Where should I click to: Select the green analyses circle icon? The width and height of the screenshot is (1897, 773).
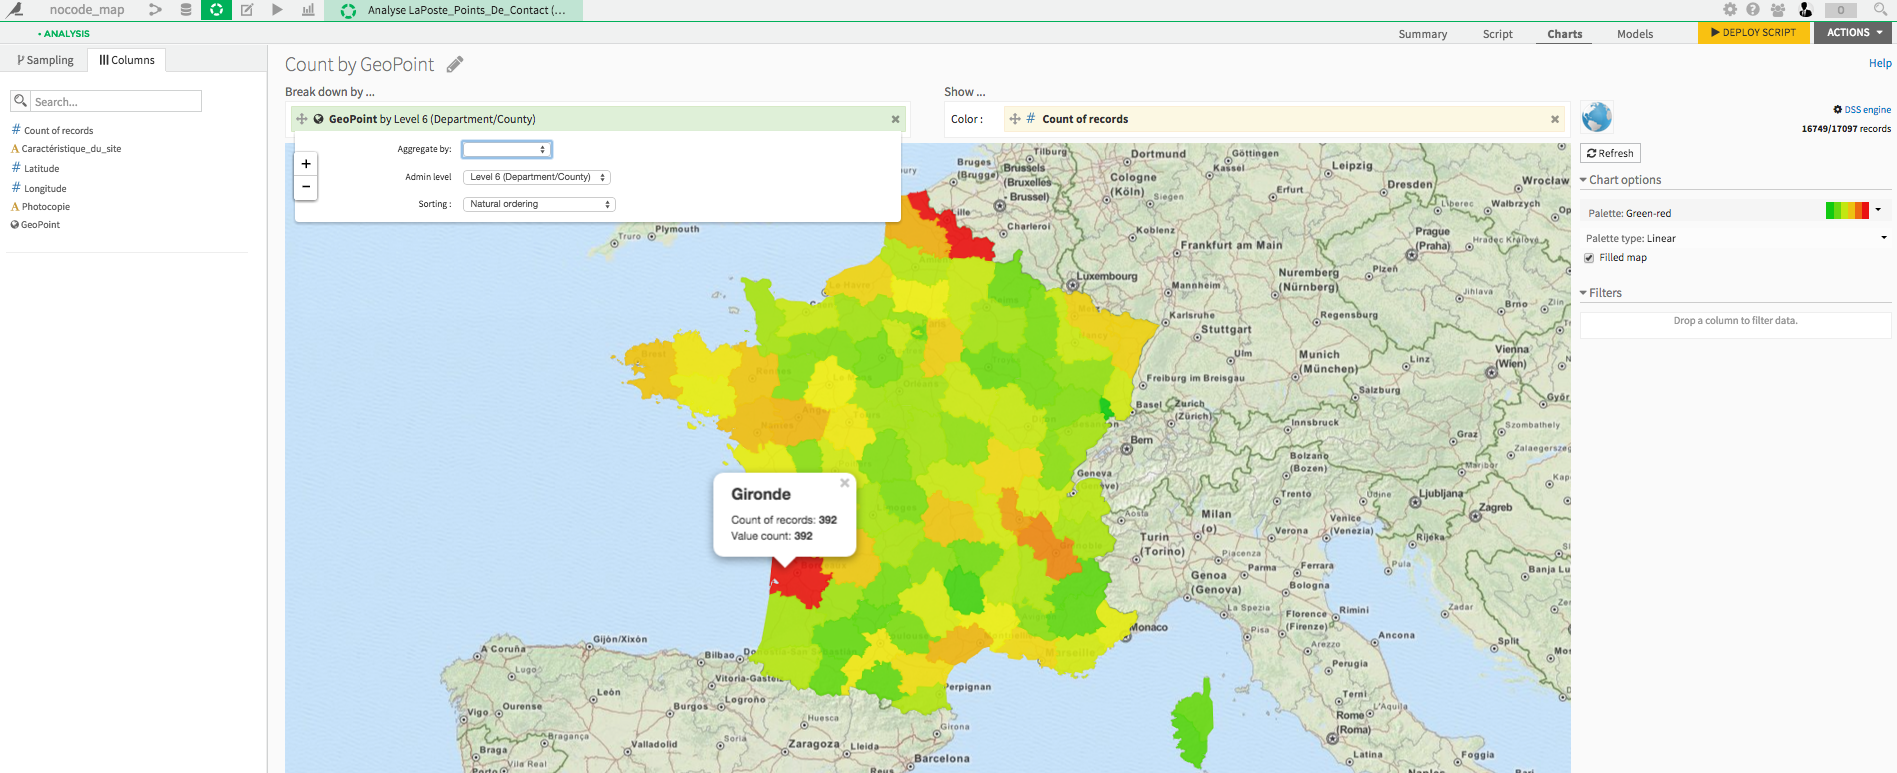216,10
